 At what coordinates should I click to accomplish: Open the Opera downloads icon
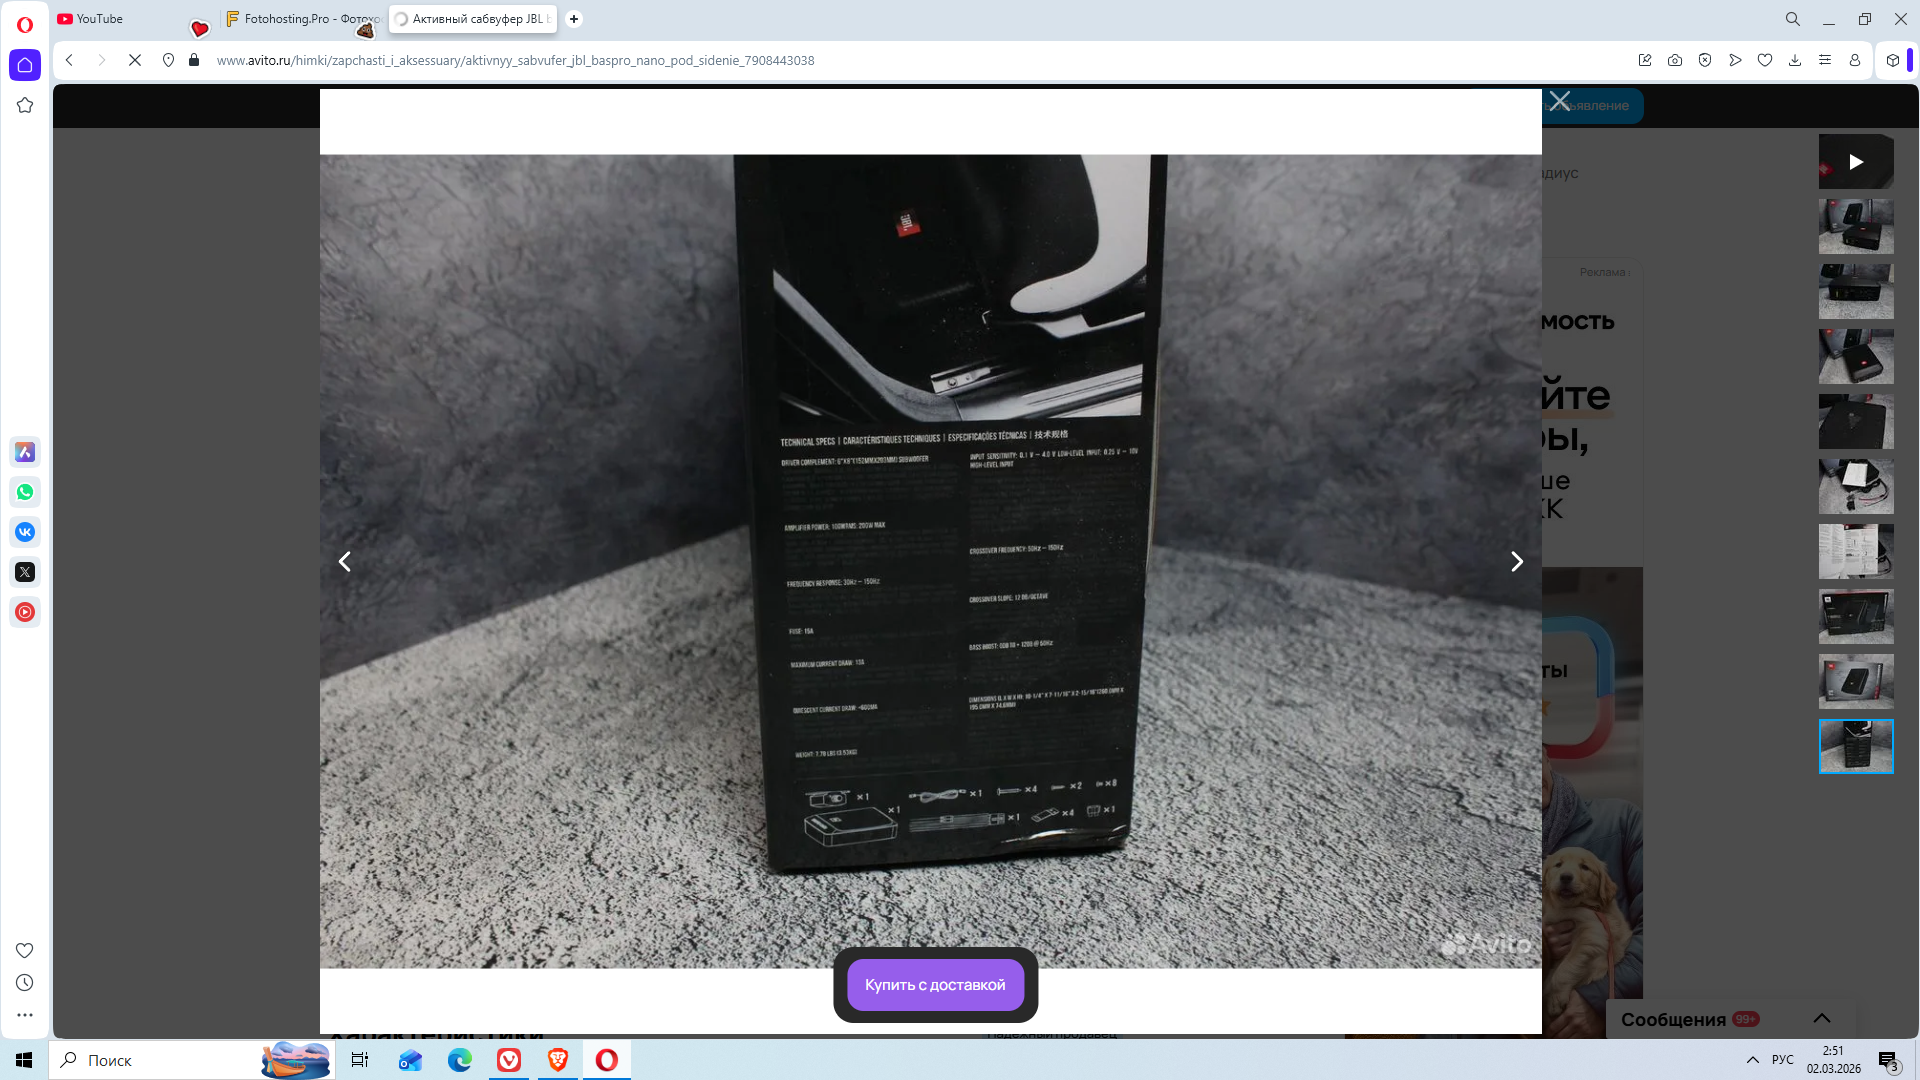pyautogui.click(x=1795, y=60)
